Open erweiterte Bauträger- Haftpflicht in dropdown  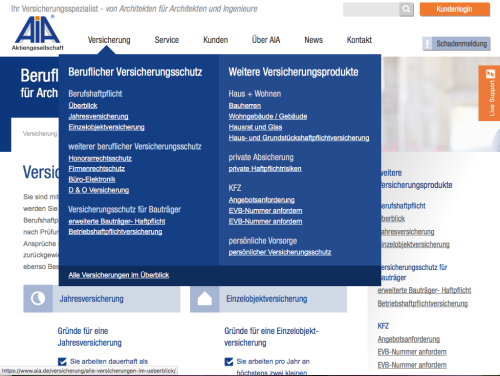coord(117,221)
